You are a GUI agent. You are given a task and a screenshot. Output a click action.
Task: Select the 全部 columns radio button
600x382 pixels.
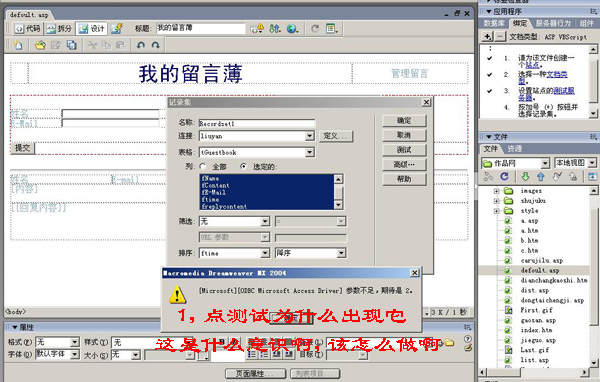(202, 167)
